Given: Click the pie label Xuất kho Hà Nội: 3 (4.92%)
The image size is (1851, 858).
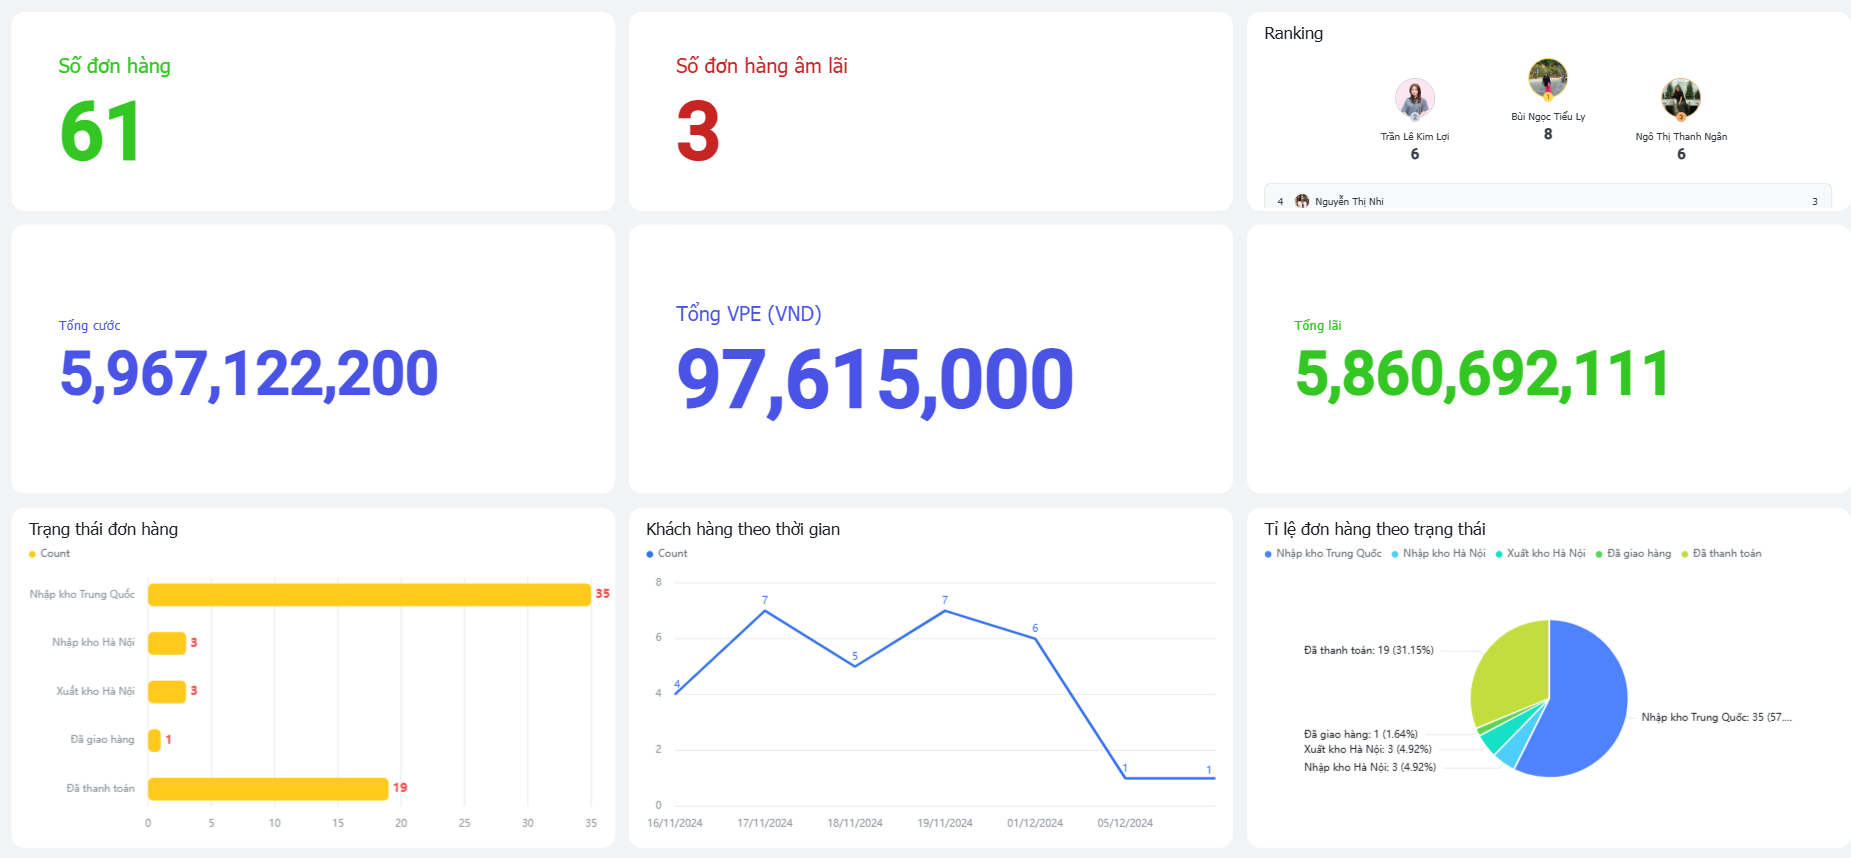Looking at the screenshot, I should pyautogui.click(x=1367, y=749).
